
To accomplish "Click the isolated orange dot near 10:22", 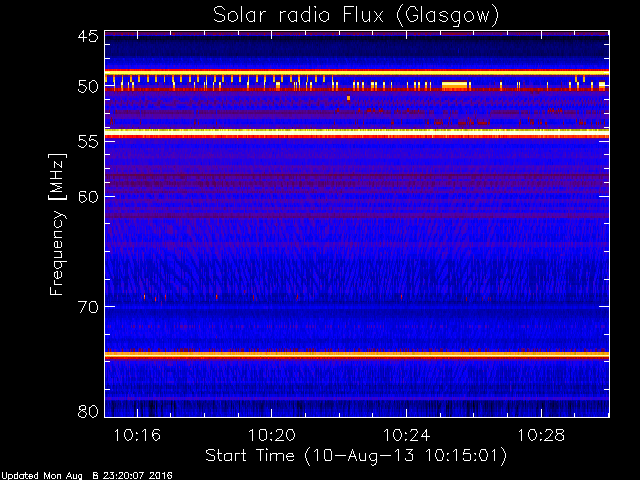I will (x=348, y=98).
